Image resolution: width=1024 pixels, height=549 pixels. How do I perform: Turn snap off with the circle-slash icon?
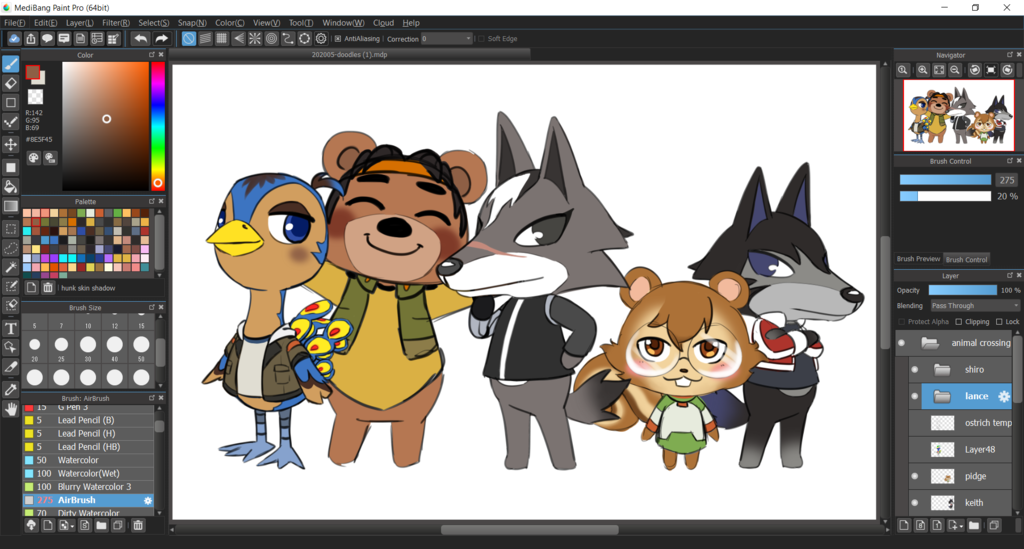(x=188, y=39)
